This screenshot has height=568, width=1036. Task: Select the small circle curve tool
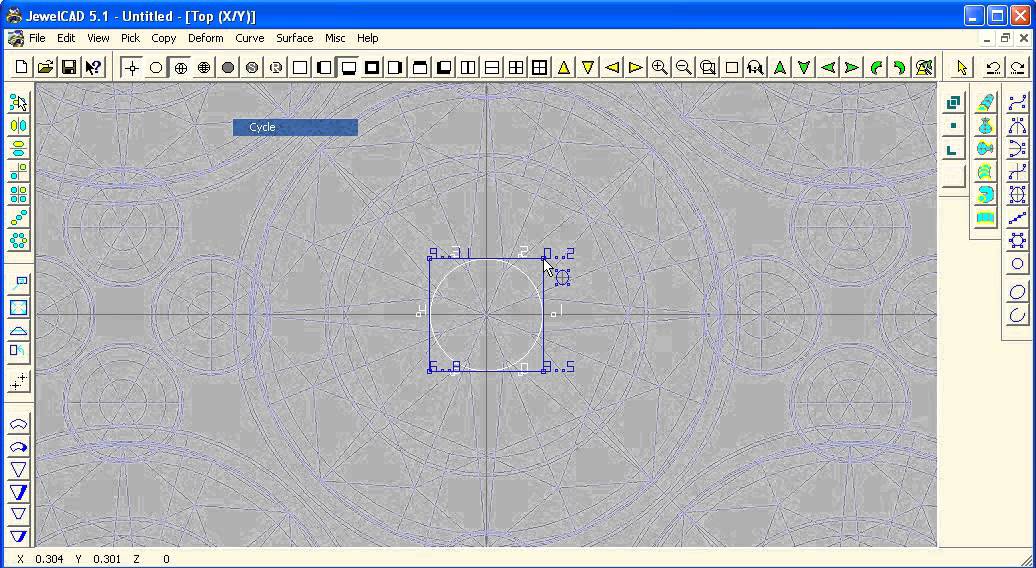click(x=1018, y=264)
